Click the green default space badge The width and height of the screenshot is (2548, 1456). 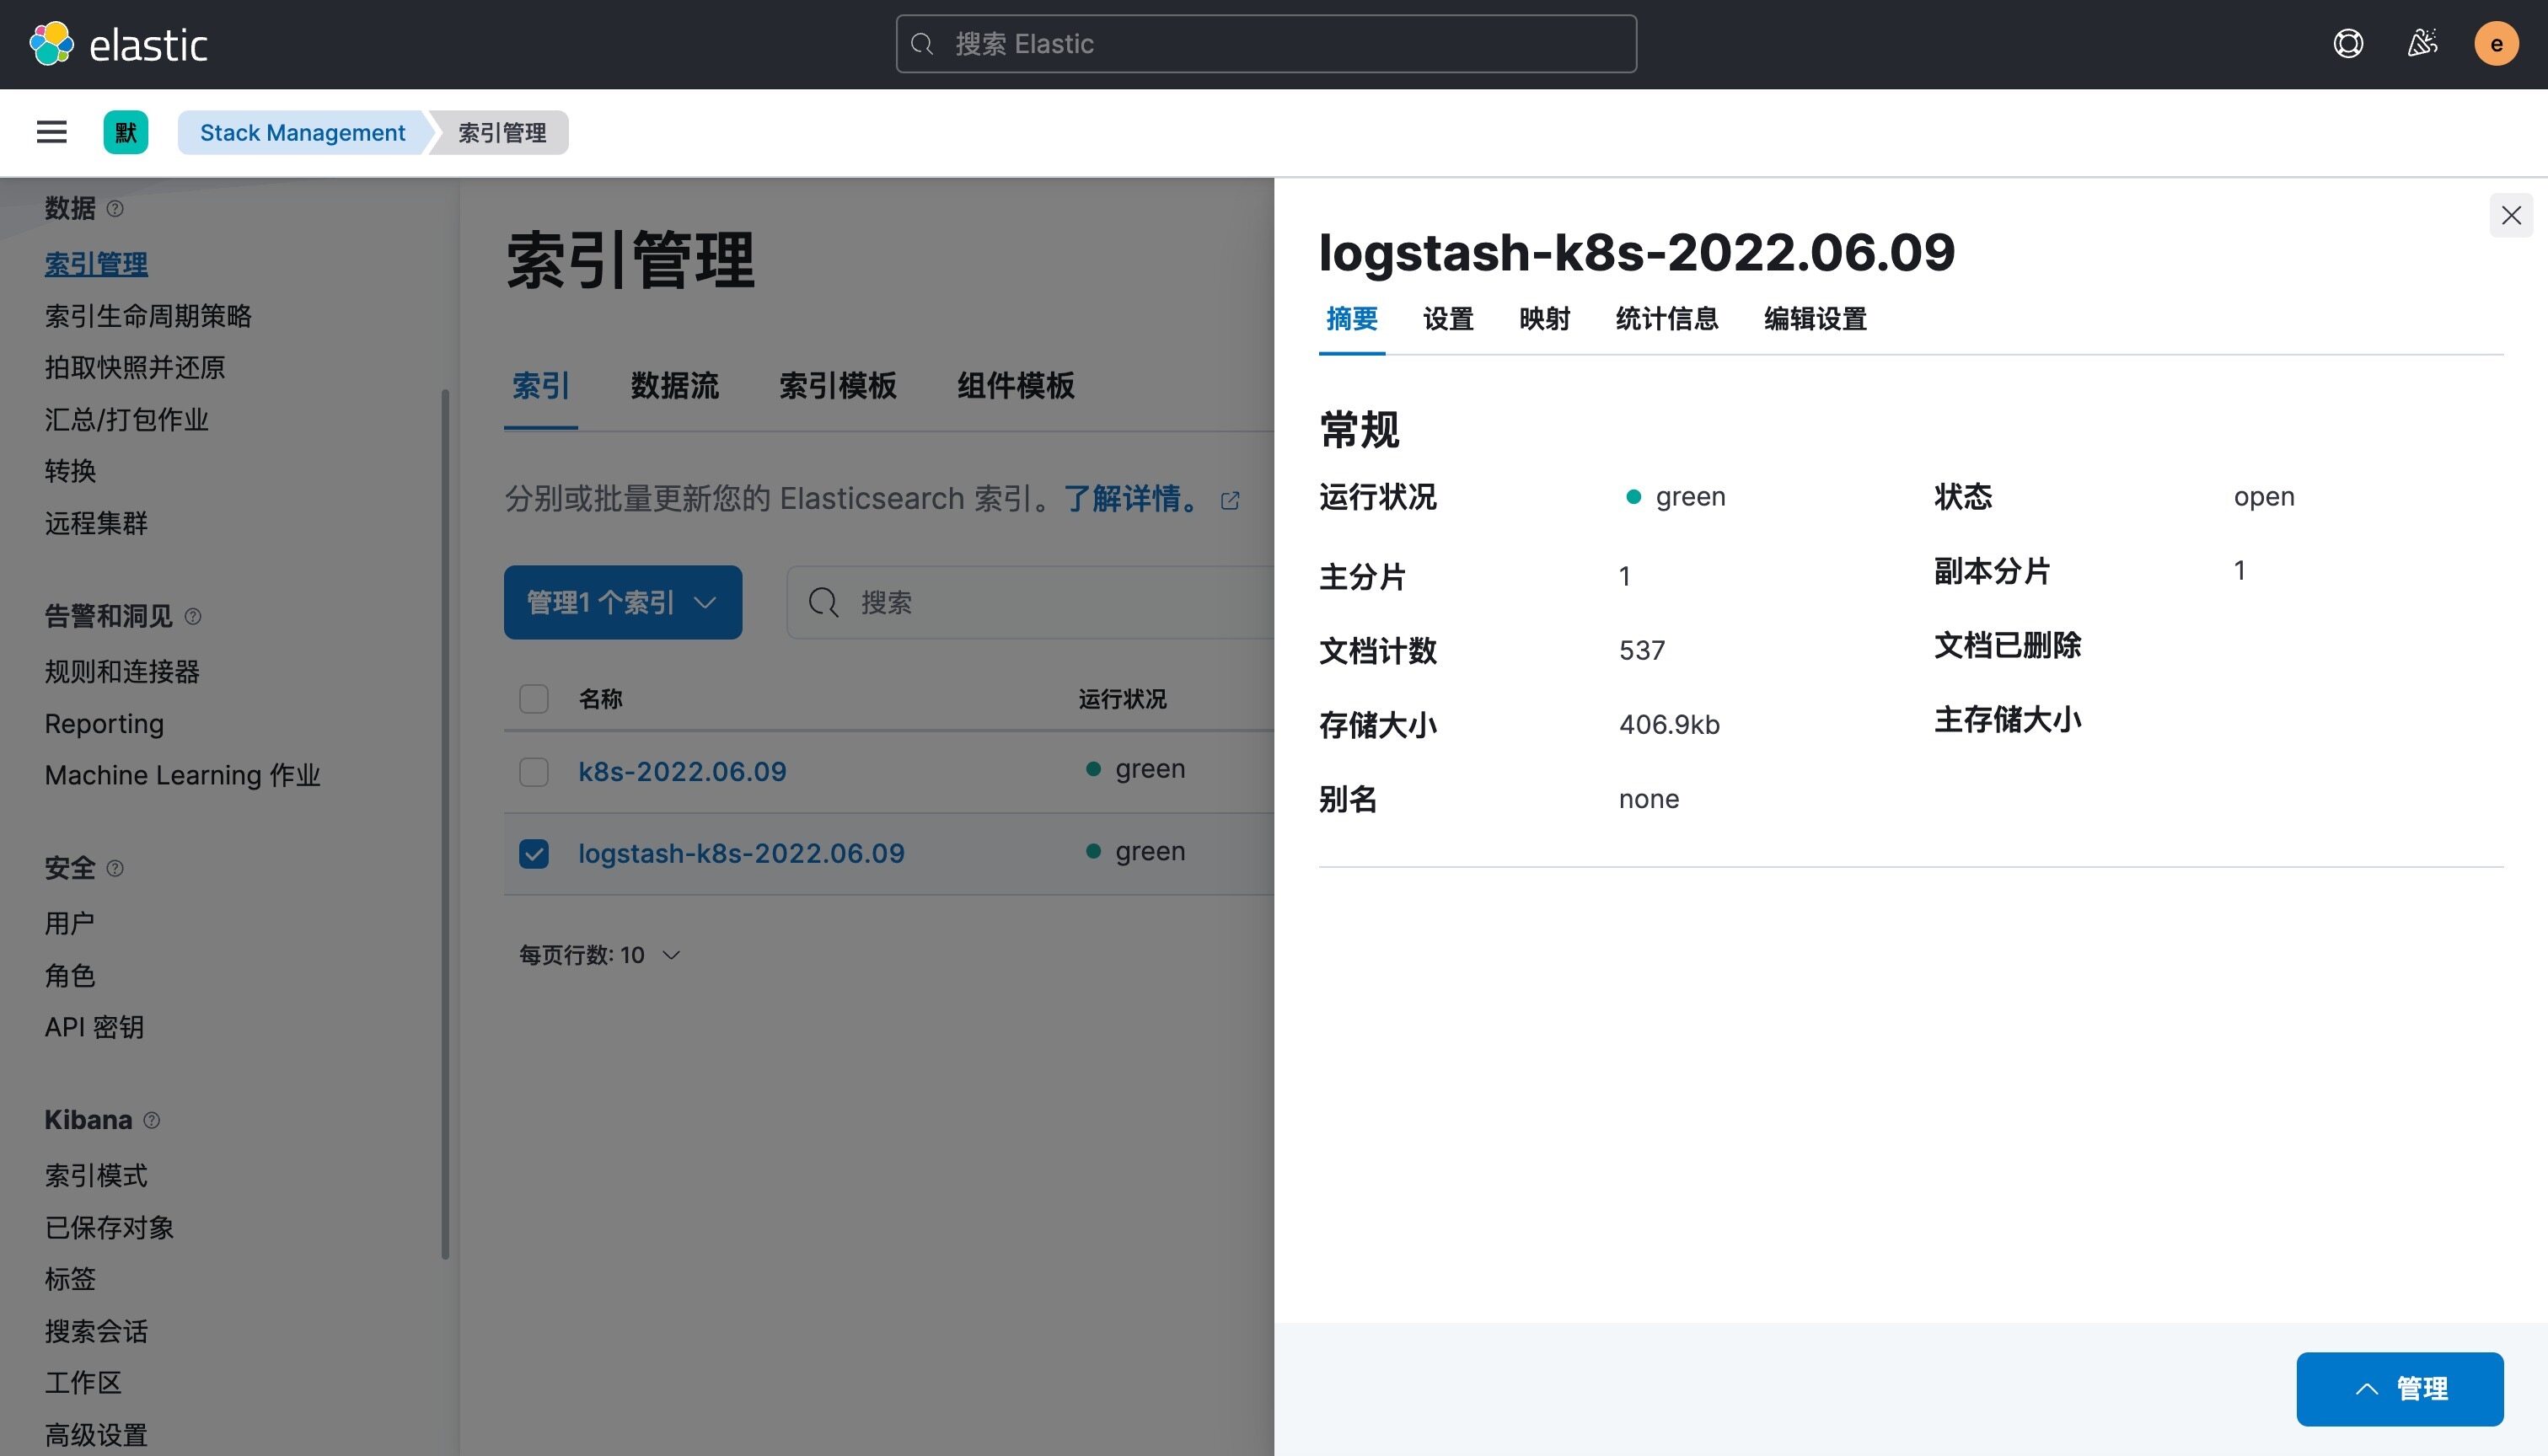125,132
